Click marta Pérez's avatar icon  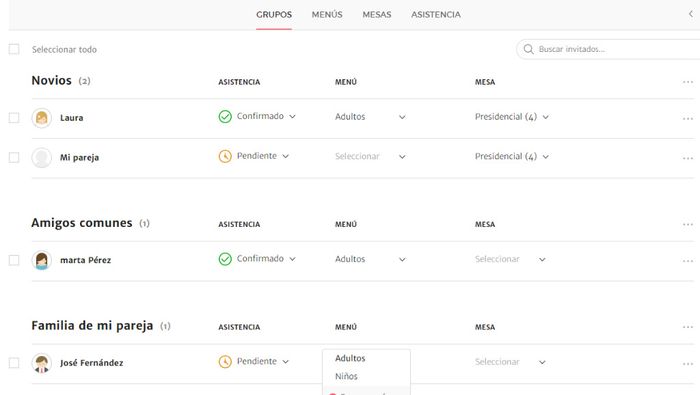click(x=42, y=260)
